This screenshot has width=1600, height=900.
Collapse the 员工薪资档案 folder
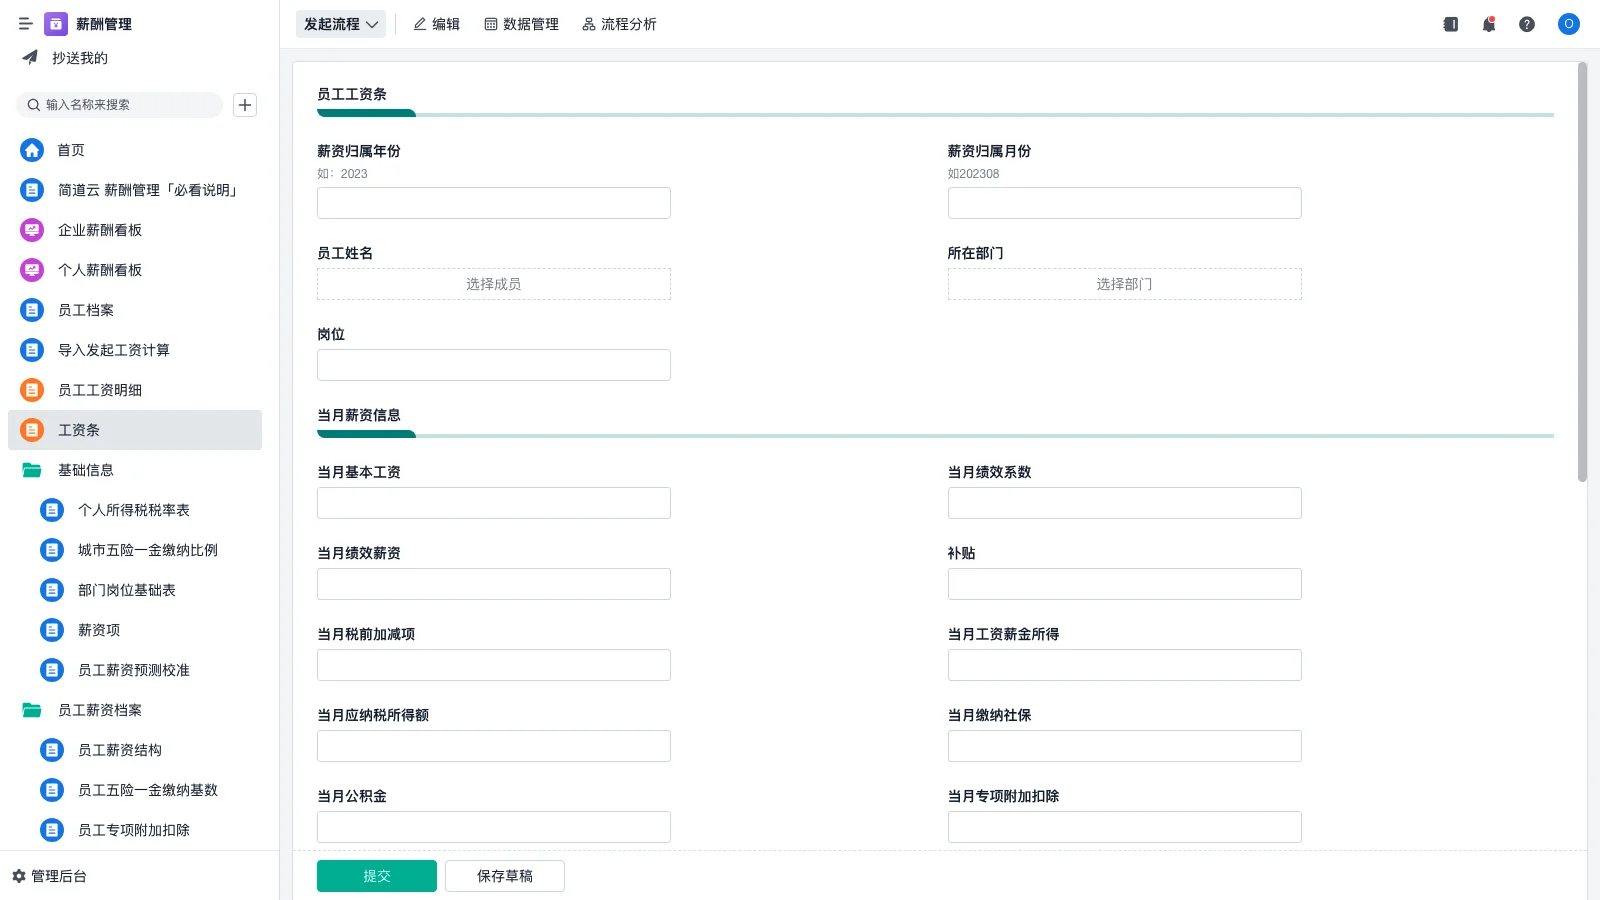32,710
